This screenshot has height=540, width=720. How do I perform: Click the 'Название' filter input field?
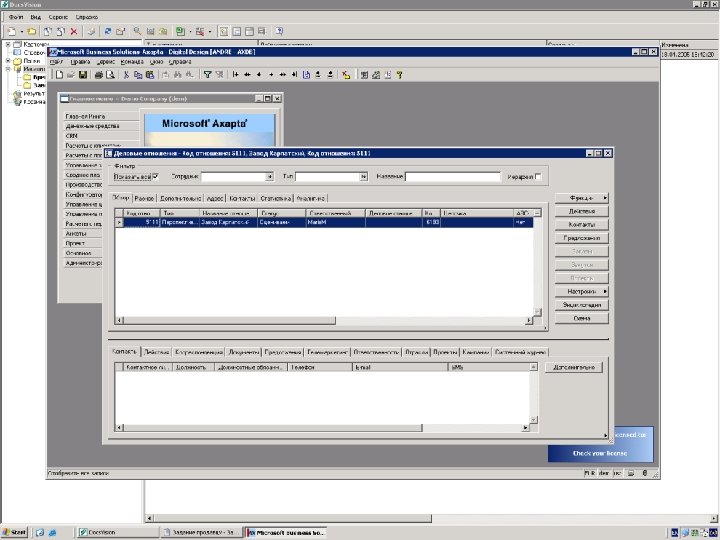pos(453,177)
